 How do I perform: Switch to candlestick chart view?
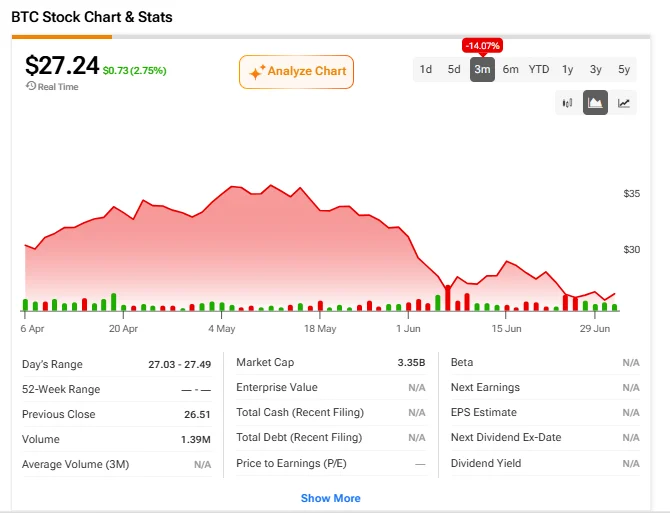pyautogui.click(x=567, y=103)
